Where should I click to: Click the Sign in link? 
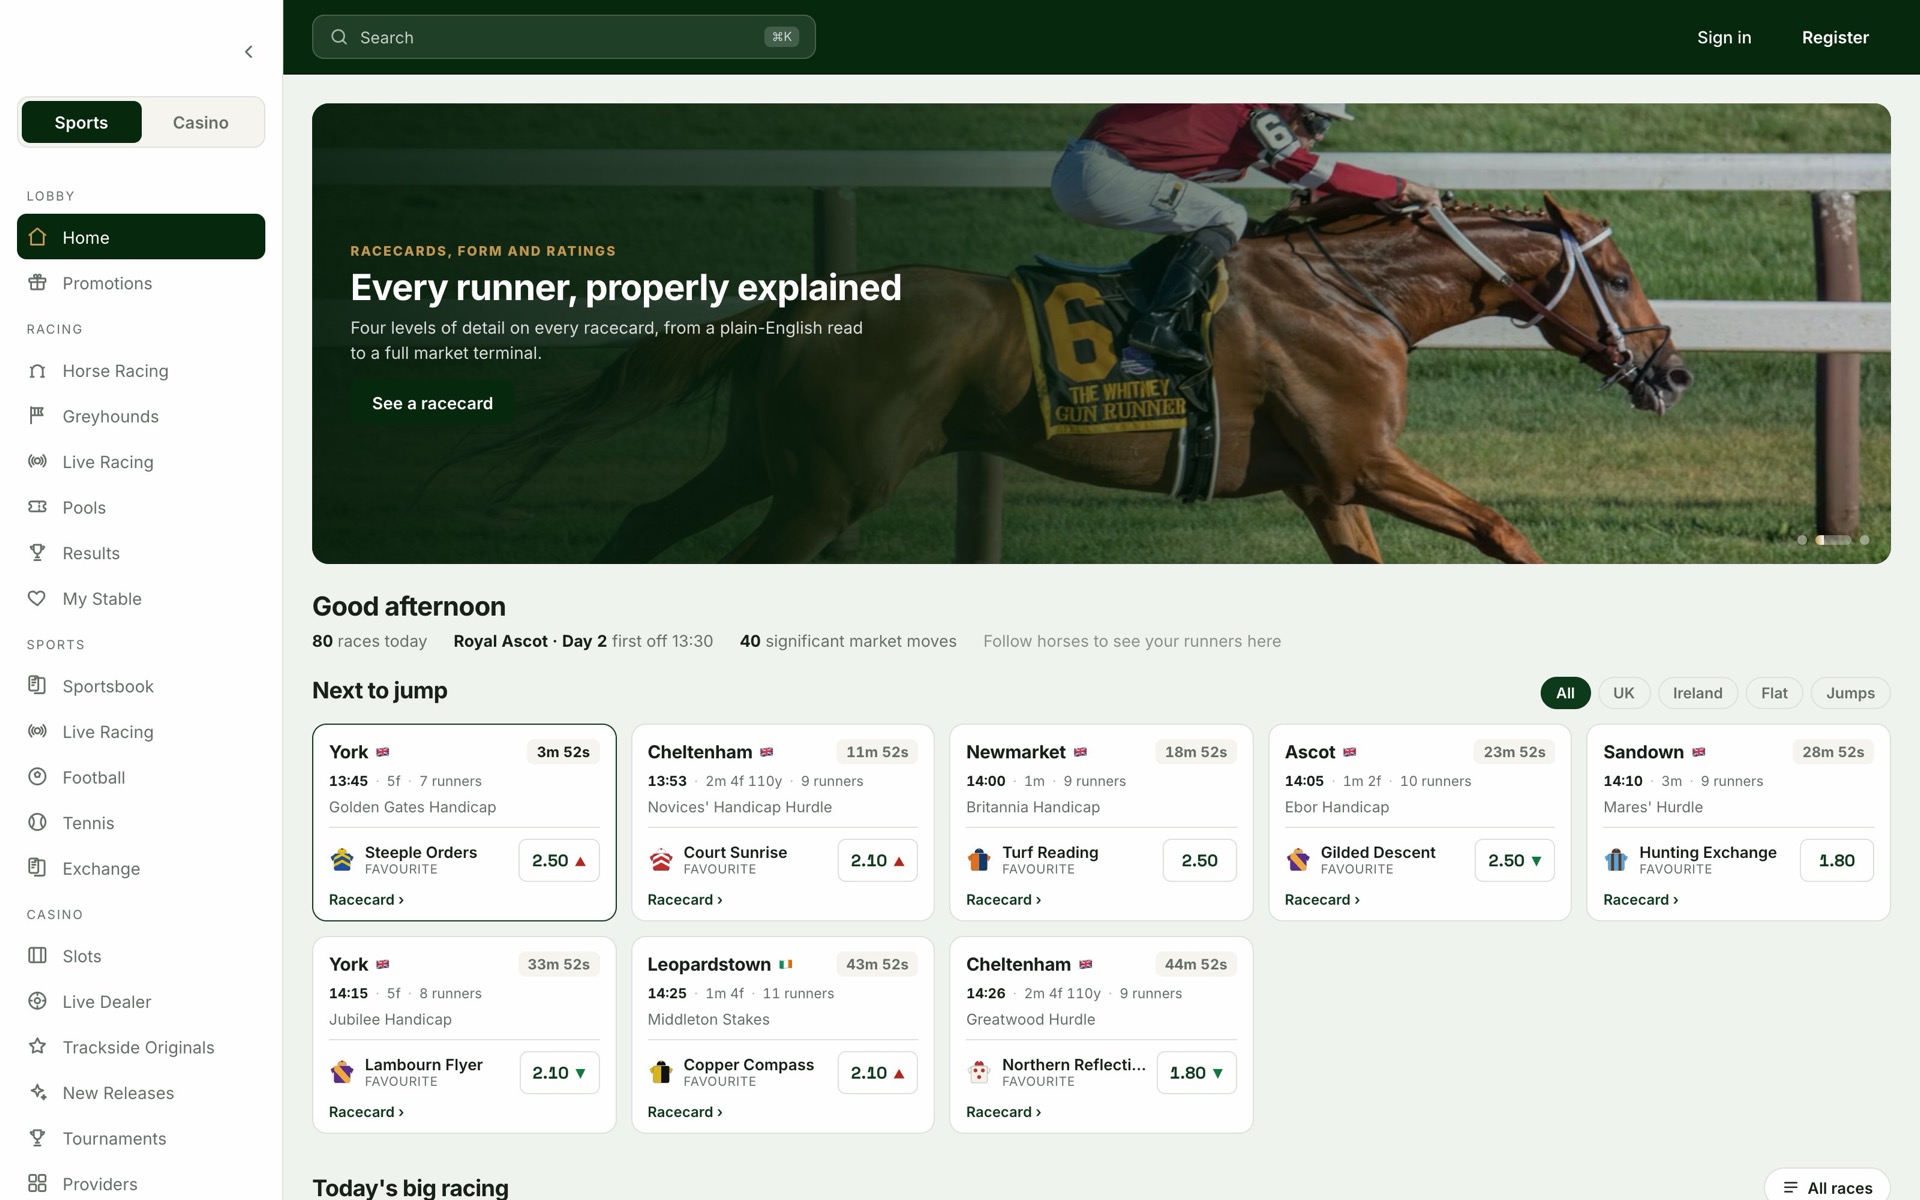click(x=1724, y=37)
